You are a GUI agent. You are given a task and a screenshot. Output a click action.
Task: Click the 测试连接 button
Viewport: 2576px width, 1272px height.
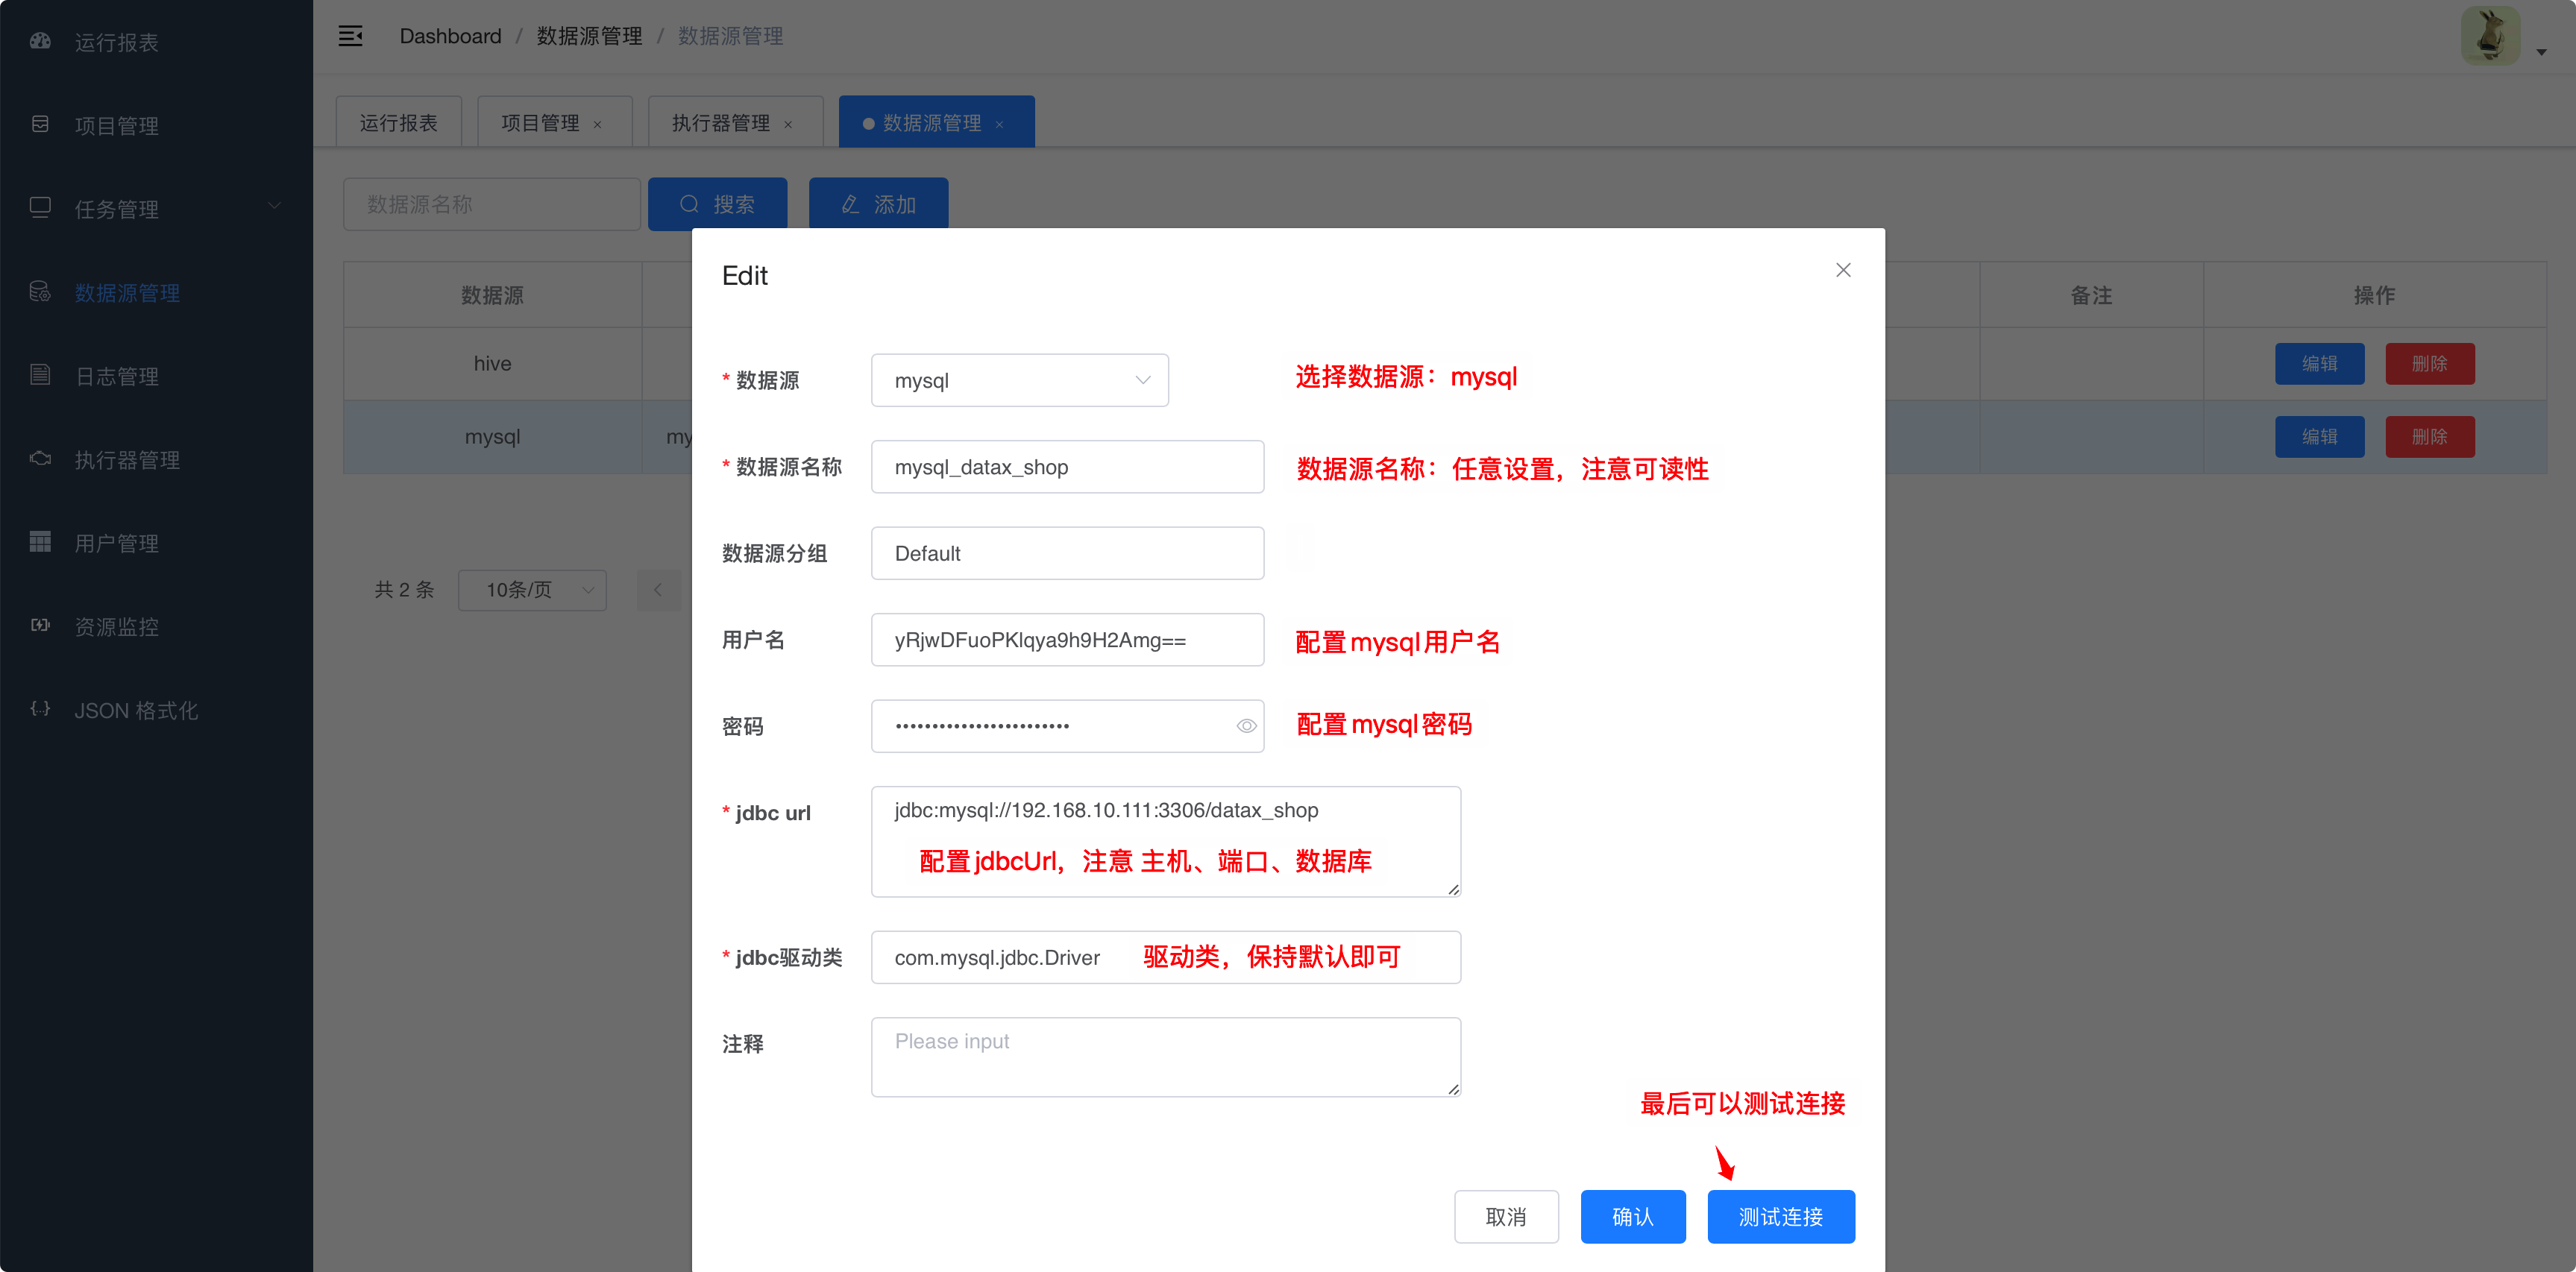(x=1780, y=1216)
